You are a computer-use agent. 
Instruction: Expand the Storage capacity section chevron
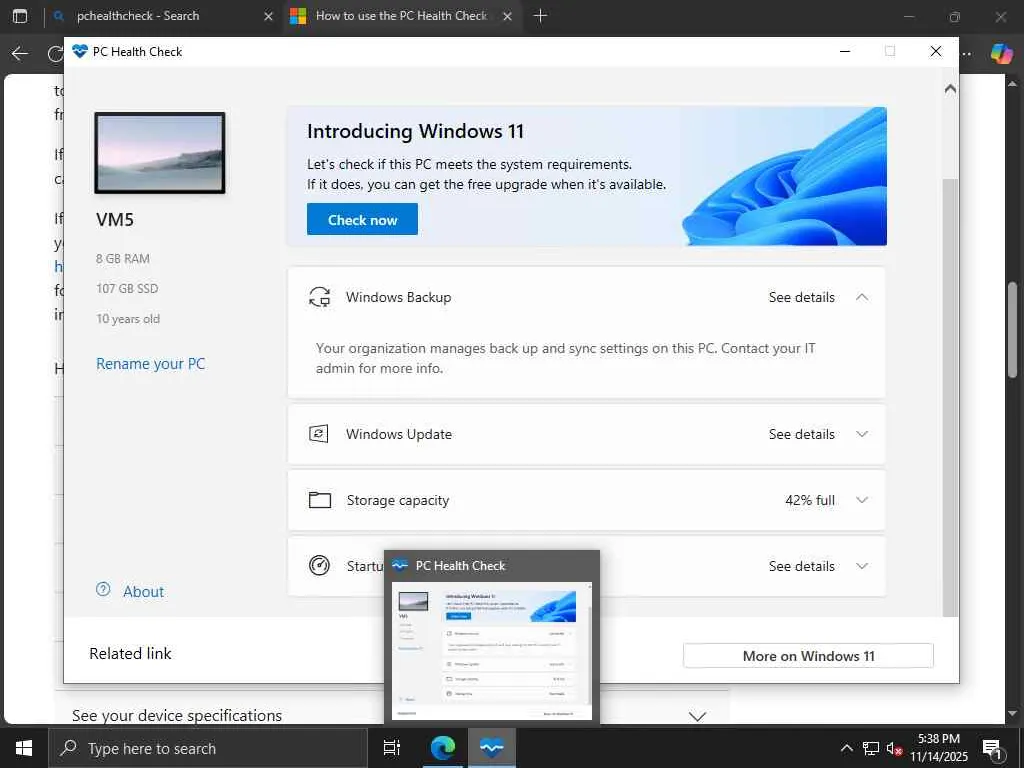[862, 500]
